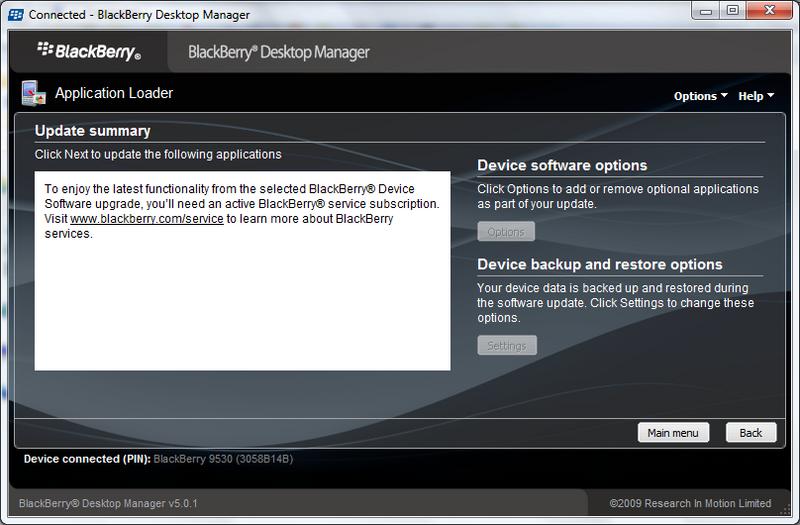Click the BlackBerry icon in the title bar
The image size is (800, 525).
(15, 15)
